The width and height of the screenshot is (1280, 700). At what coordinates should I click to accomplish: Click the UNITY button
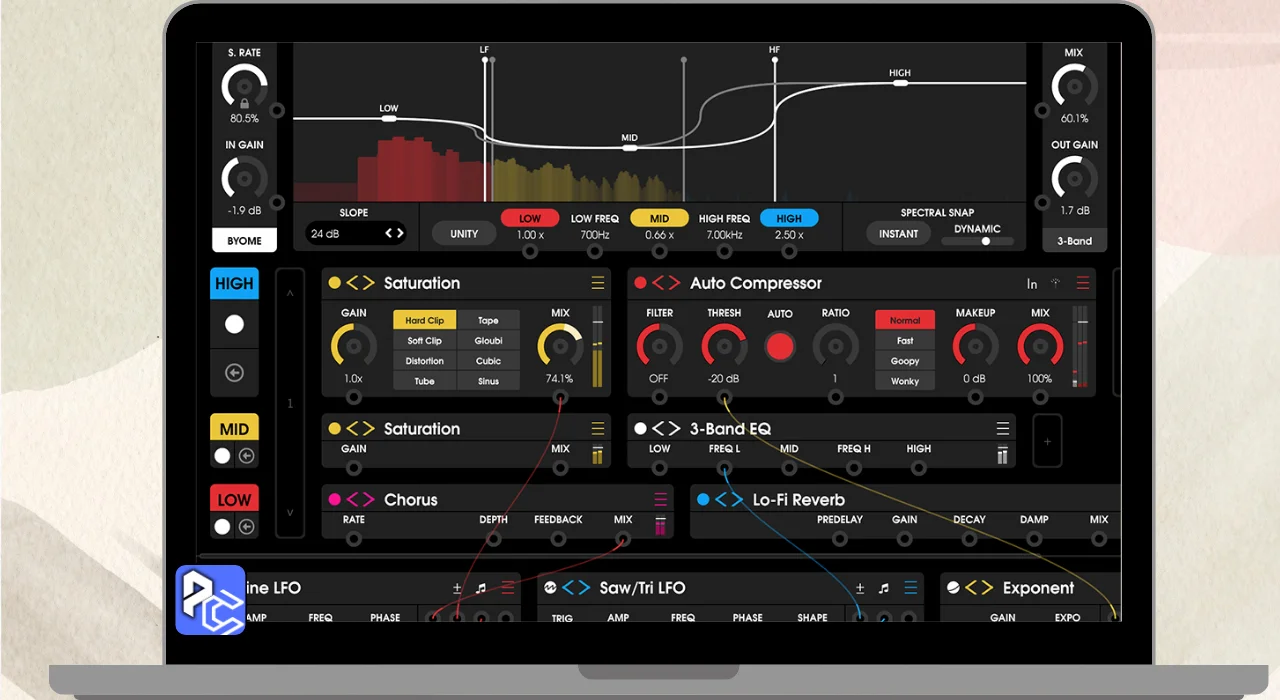[464, 234]
